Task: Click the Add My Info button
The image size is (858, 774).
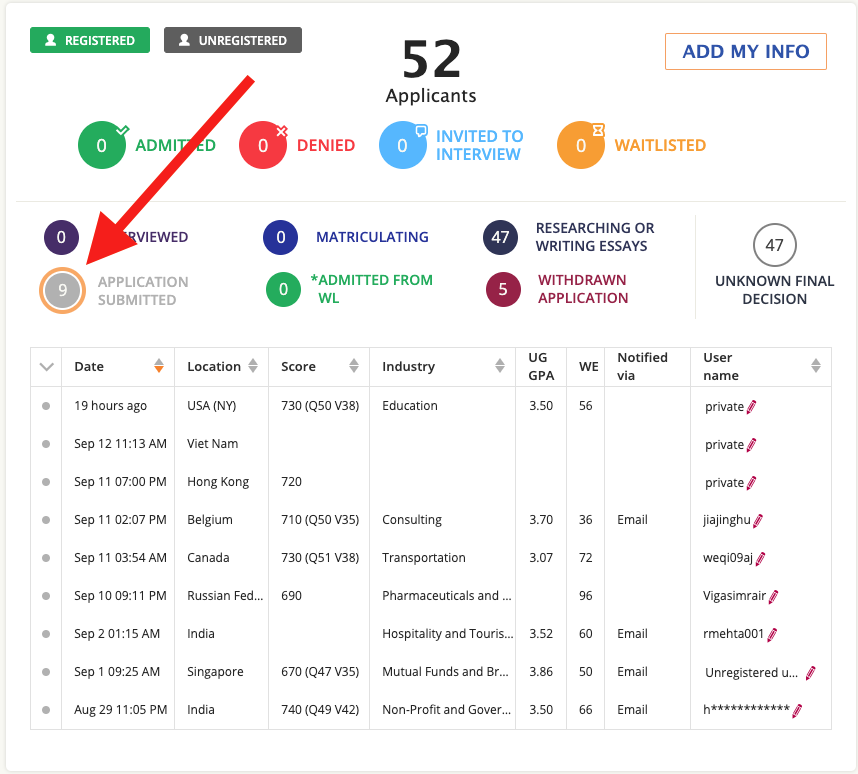Action: pyautogui.click(x=745, y=52)
